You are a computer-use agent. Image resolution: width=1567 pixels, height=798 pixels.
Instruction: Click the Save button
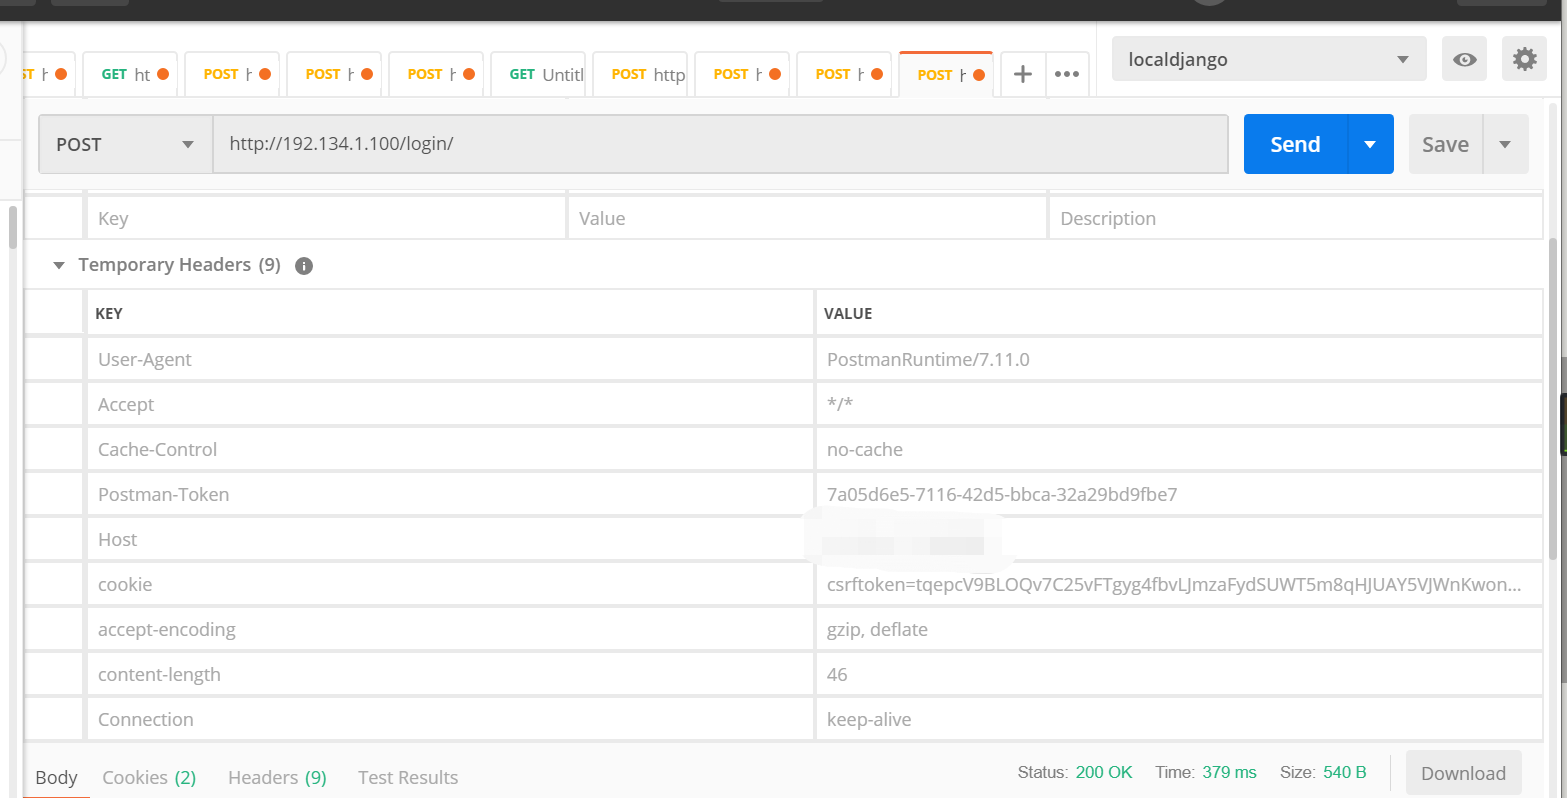(x=1444, y=143)
